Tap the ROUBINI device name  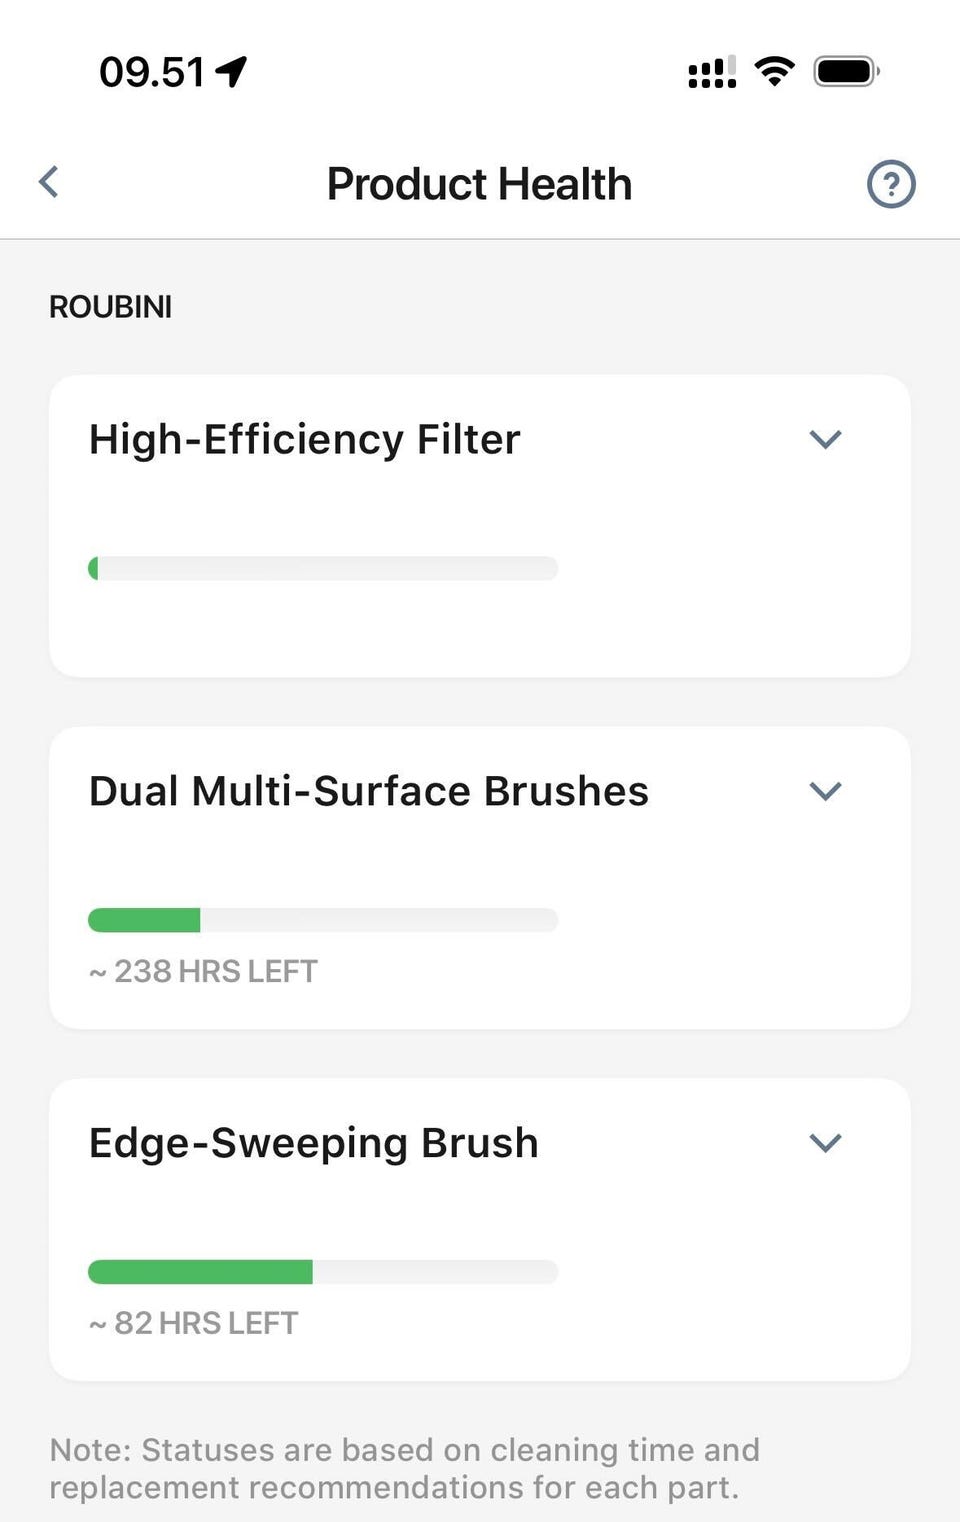click(111, 307)
